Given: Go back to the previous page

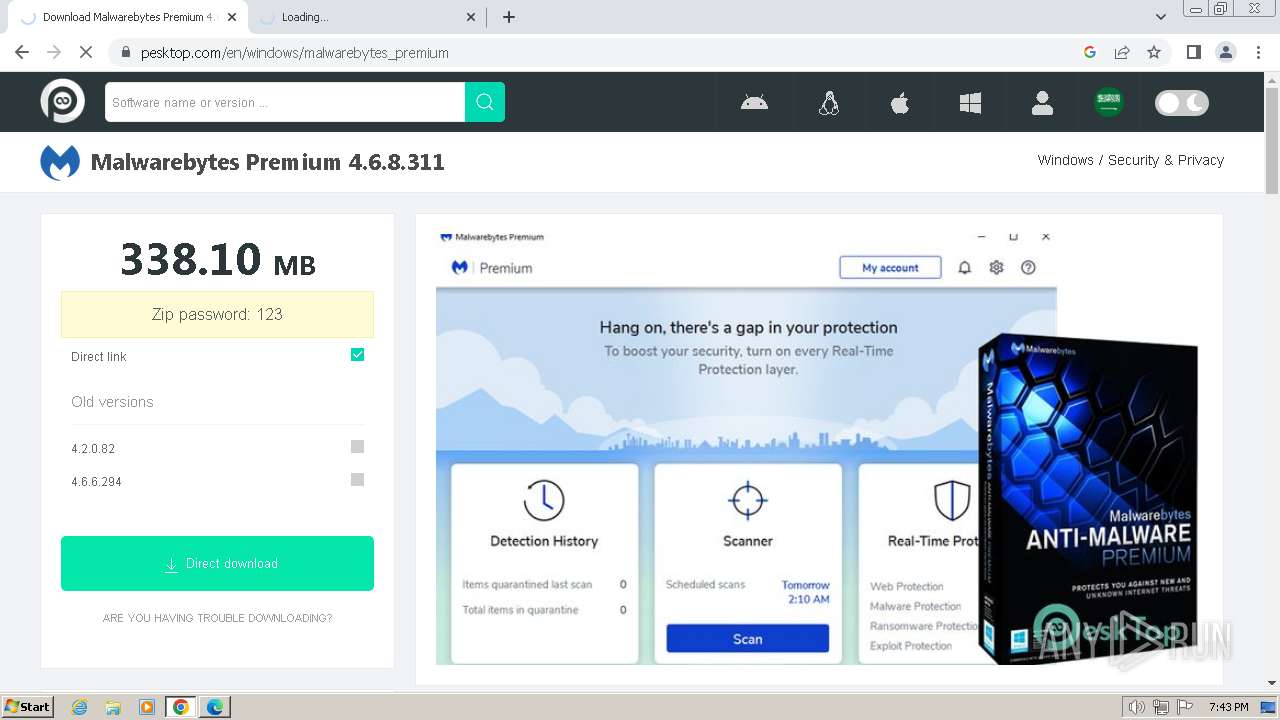Looking at the screenshot, I should pos(22,52).
